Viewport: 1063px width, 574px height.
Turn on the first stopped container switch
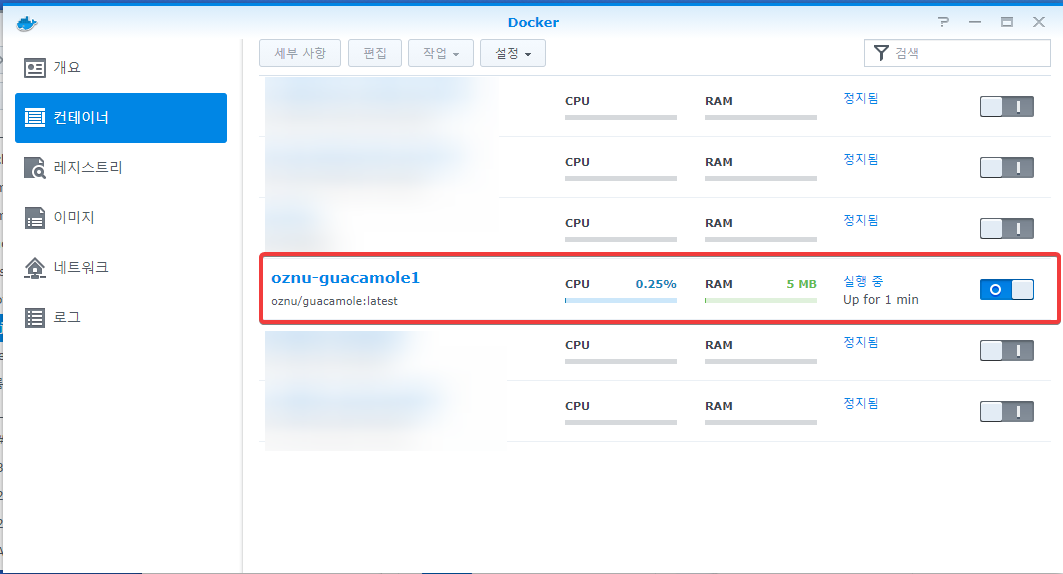click(1007, 106)
